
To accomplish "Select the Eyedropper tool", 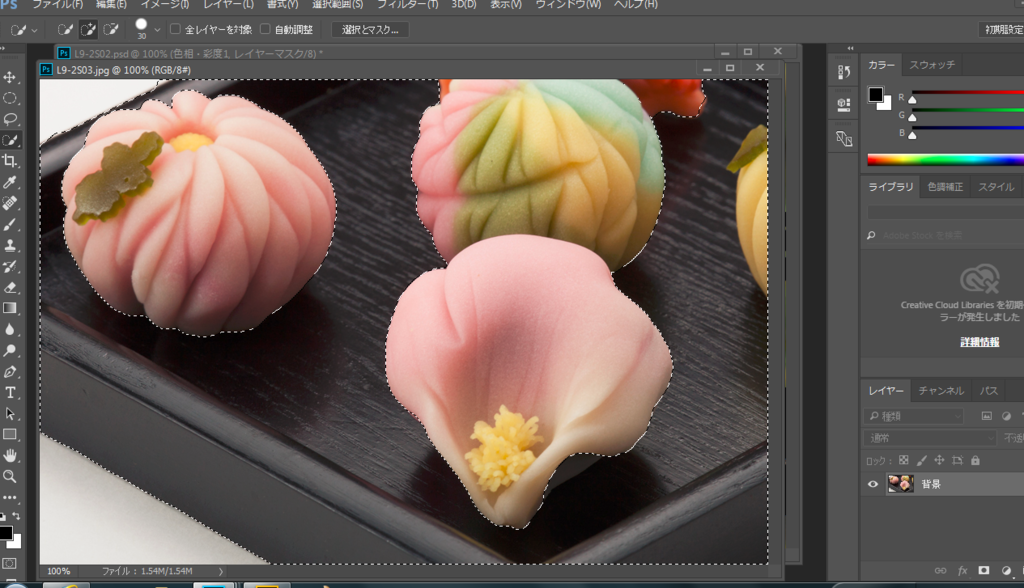I will (x=10, y=182).
